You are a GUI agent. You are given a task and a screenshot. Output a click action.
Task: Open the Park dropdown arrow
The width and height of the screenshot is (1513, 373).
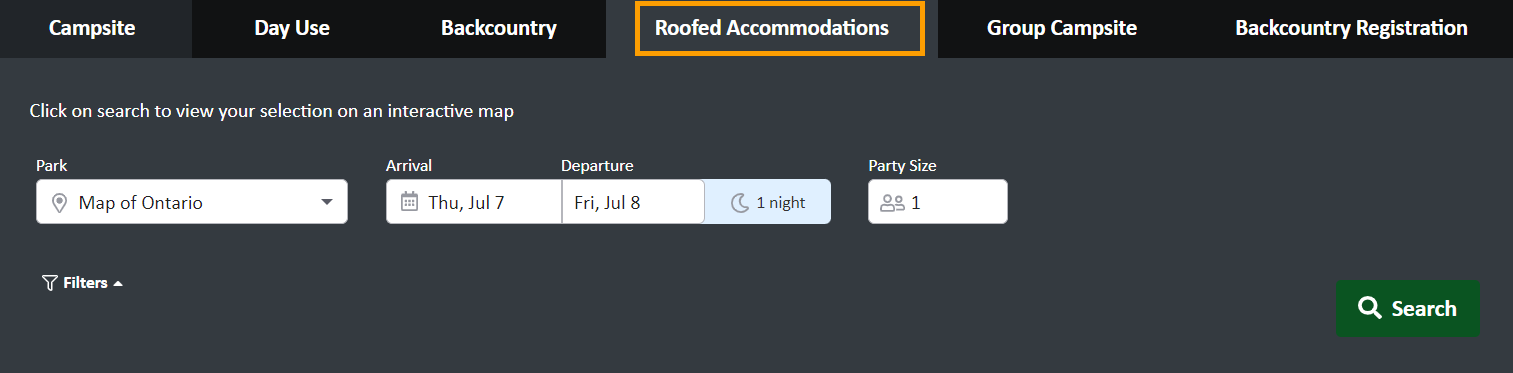click(x=327, y=202)
